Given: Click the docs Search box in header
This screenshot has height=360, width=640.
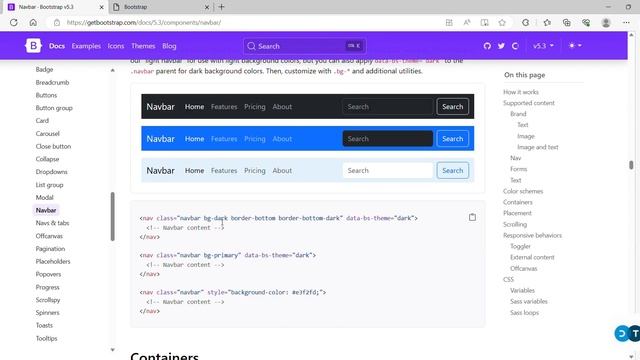Looking at the screenshot, I should pyautogui.click(x=304, y=46).
